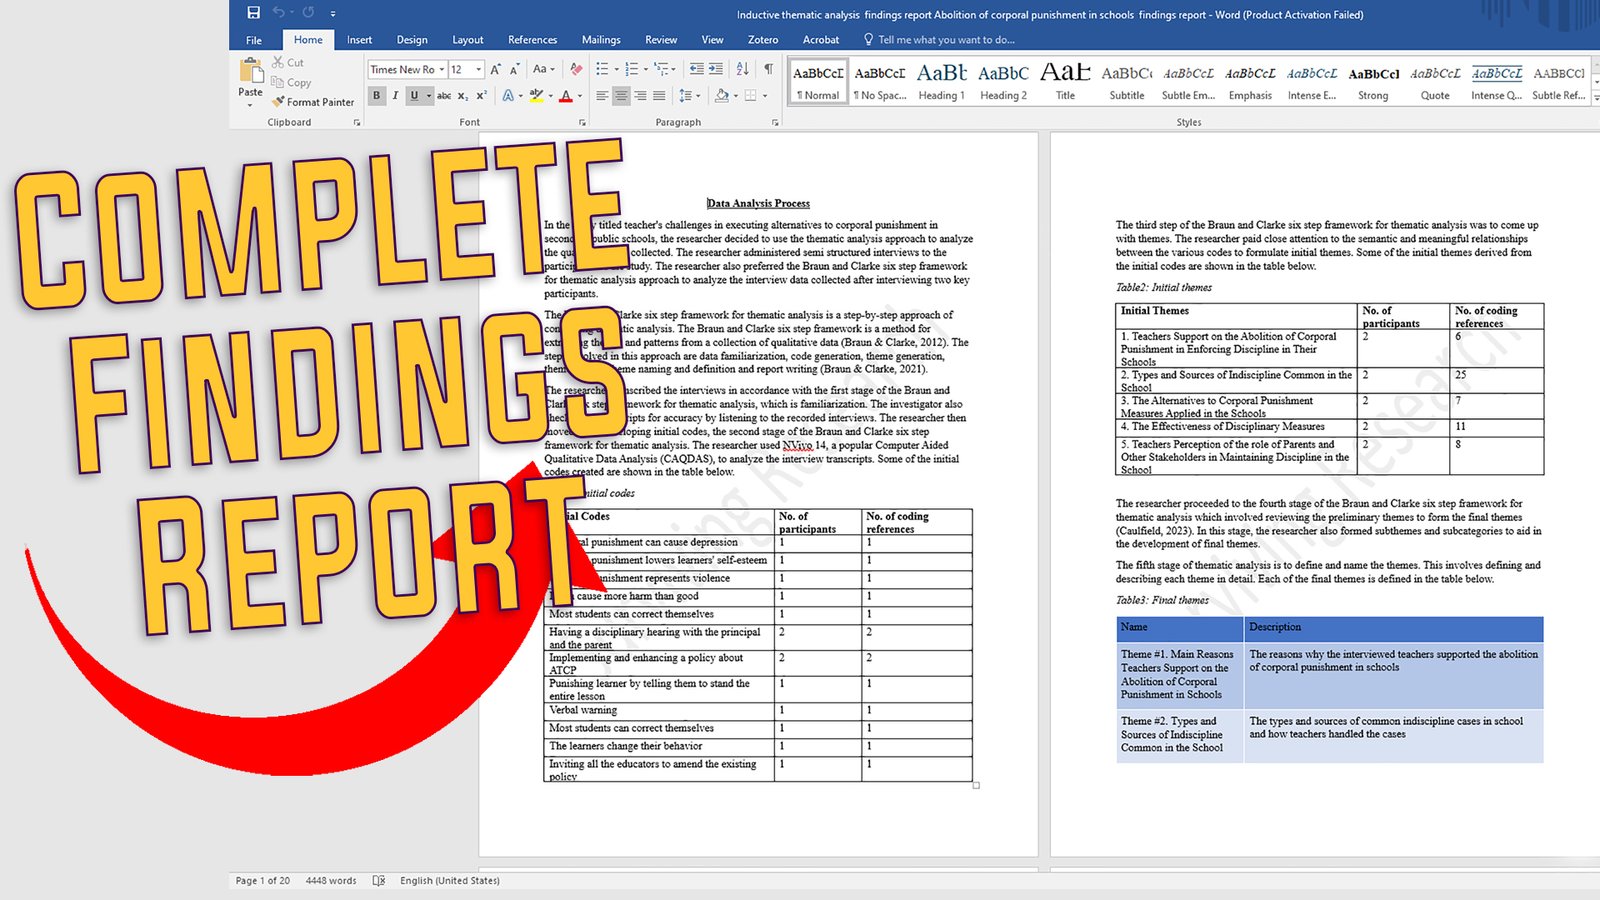Open Font dialog launcher
Image resolution: width=1600 pixels, height=900 pixels.
[583, 122]
